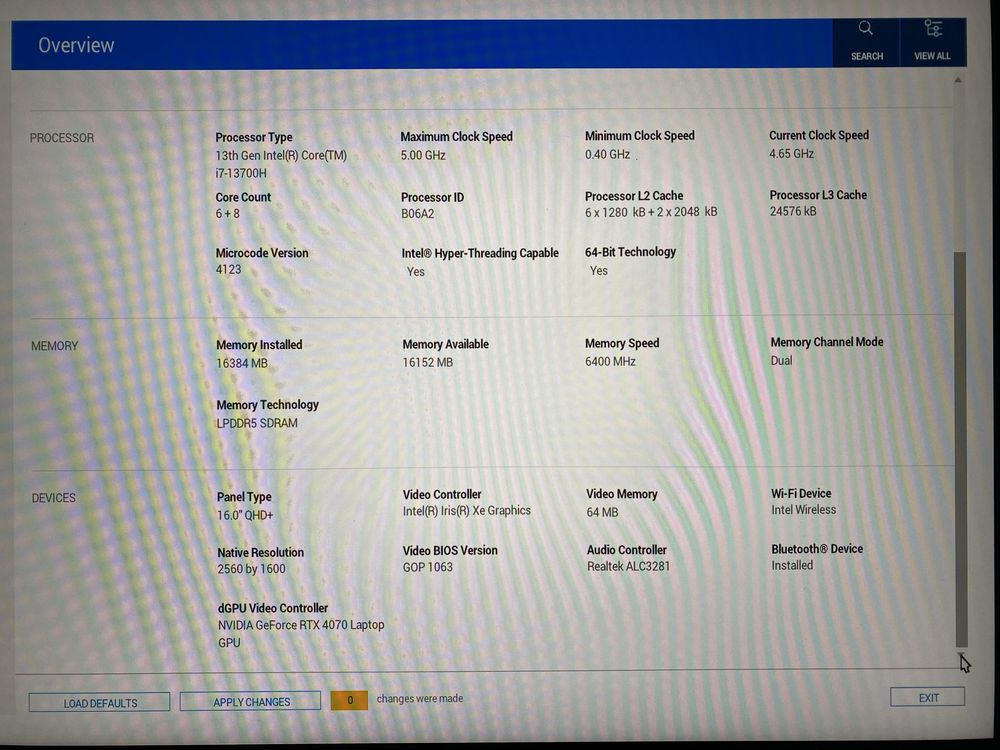Select the Overview page title

(x=76, y=45)
